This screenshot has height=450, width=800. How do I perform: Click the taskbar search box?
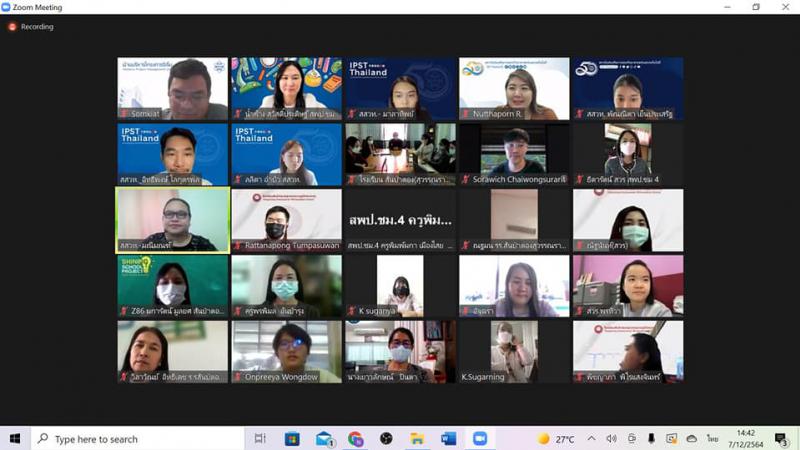[137, 439]
